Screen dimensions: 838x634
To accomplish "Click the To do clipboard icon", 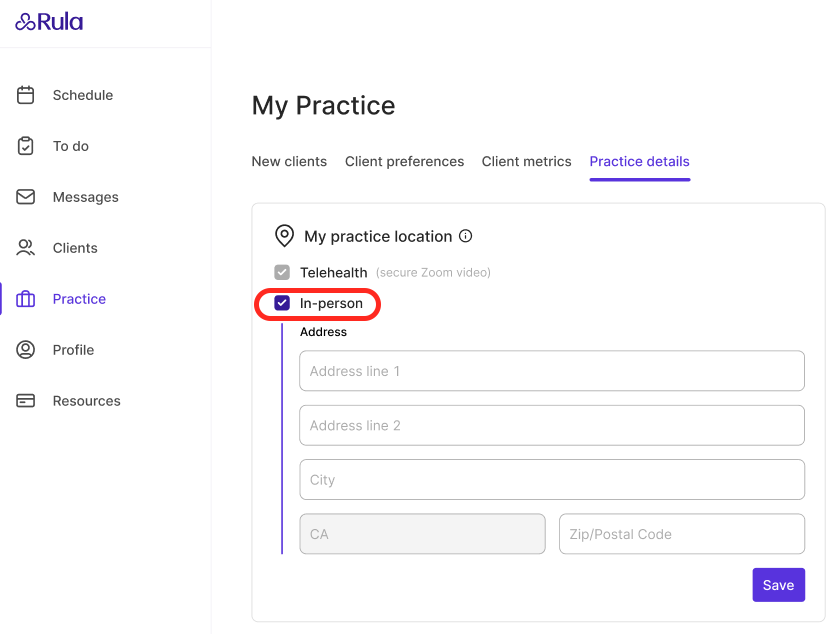I will [26, 146].
